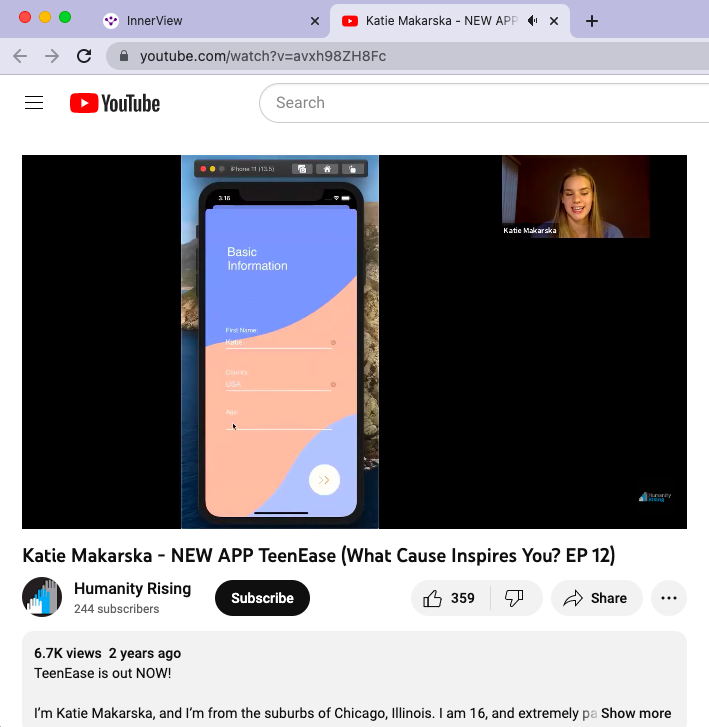Screen dimensions: 709x727
Task: Open a new browser tab
Action: point(592,21)
